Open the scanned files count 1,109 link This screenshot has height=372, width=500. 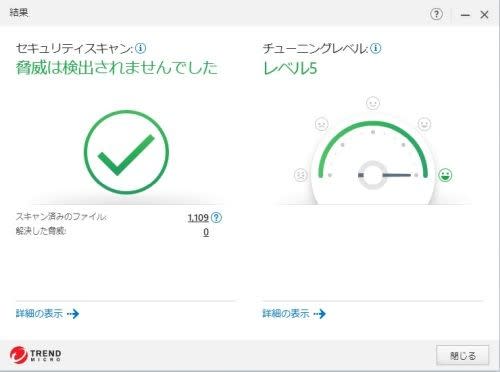point(198,218)
